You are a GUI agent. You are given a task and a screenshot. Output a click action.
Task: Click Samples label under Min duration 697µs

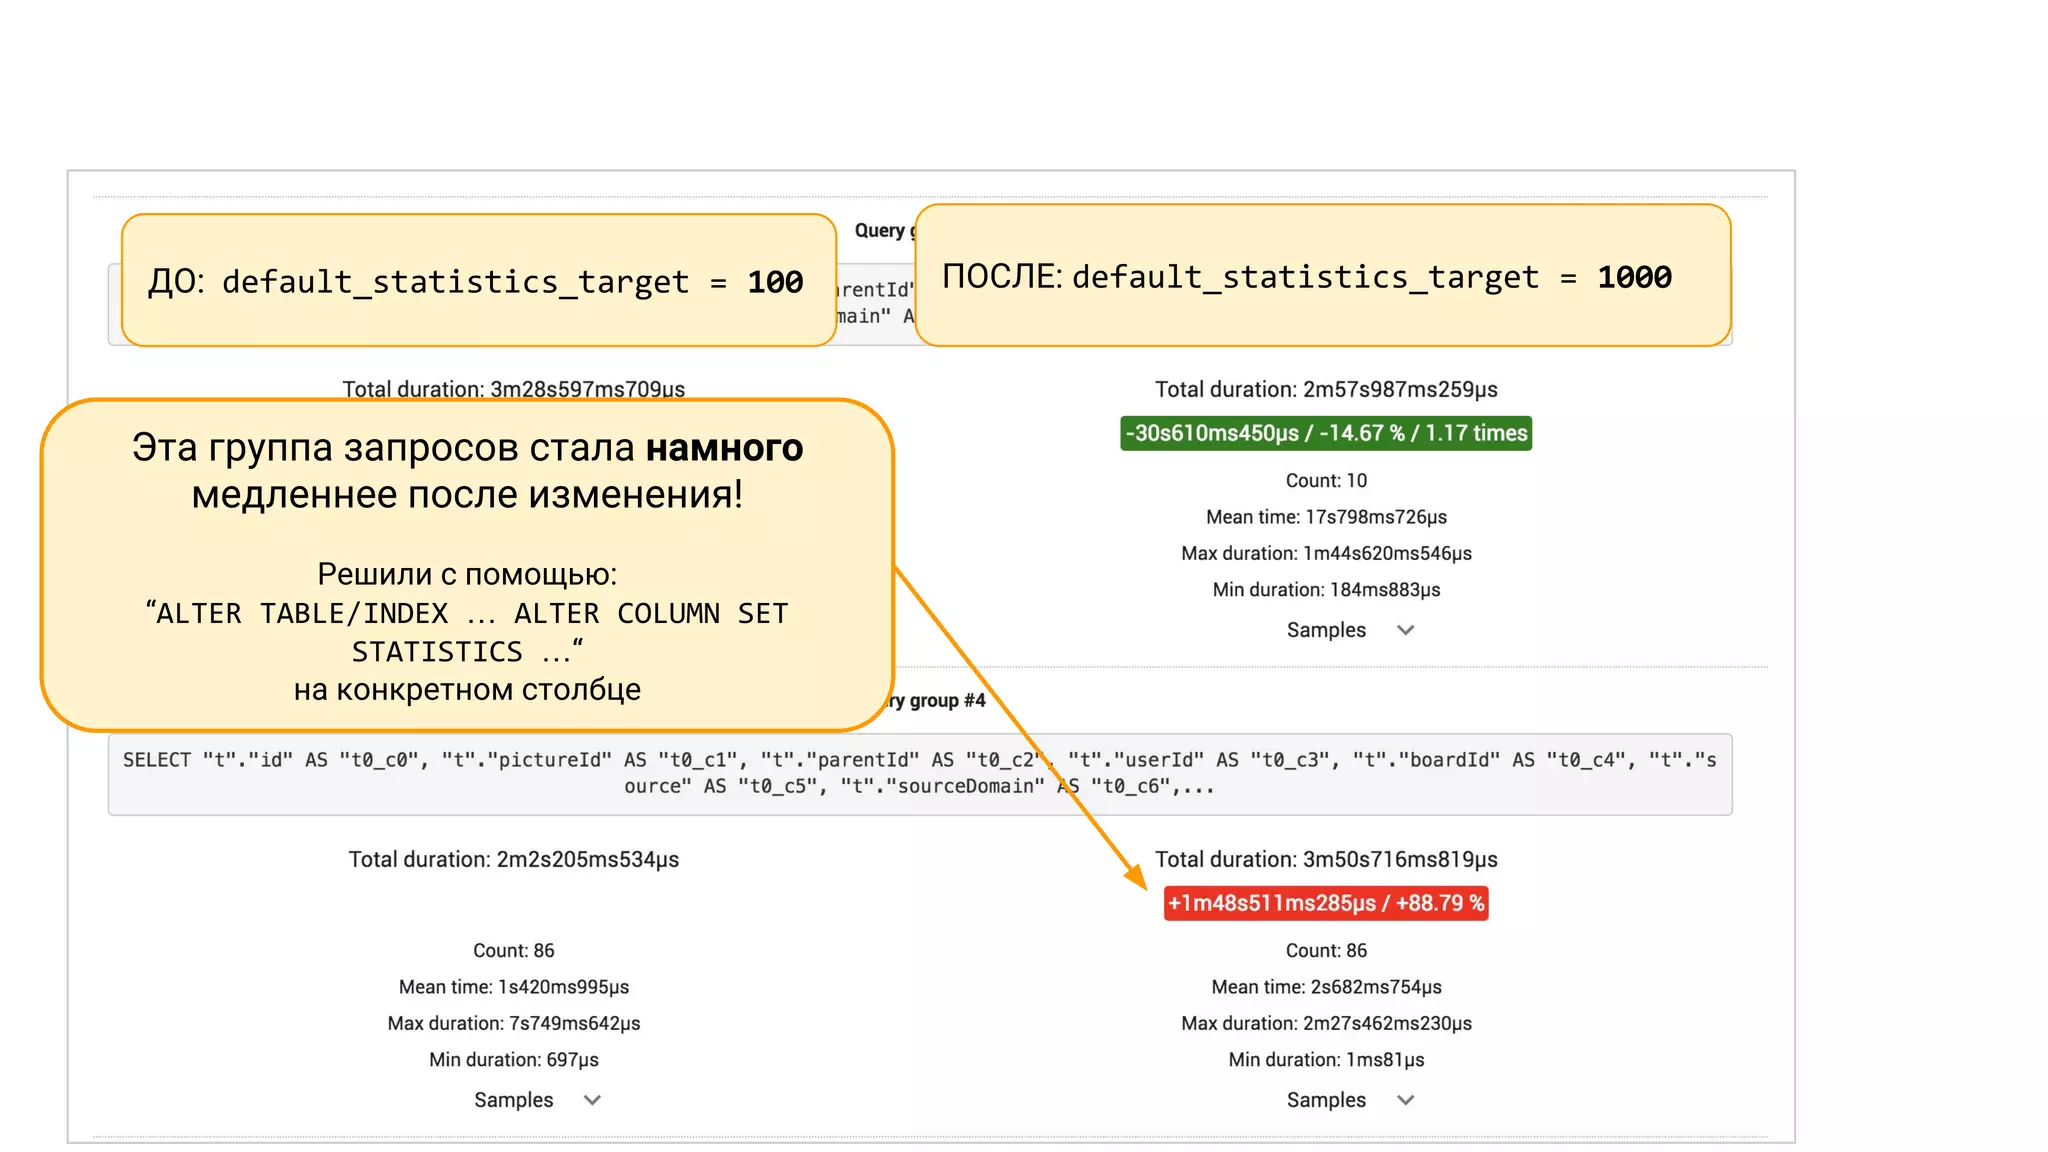click(513, 1100)
